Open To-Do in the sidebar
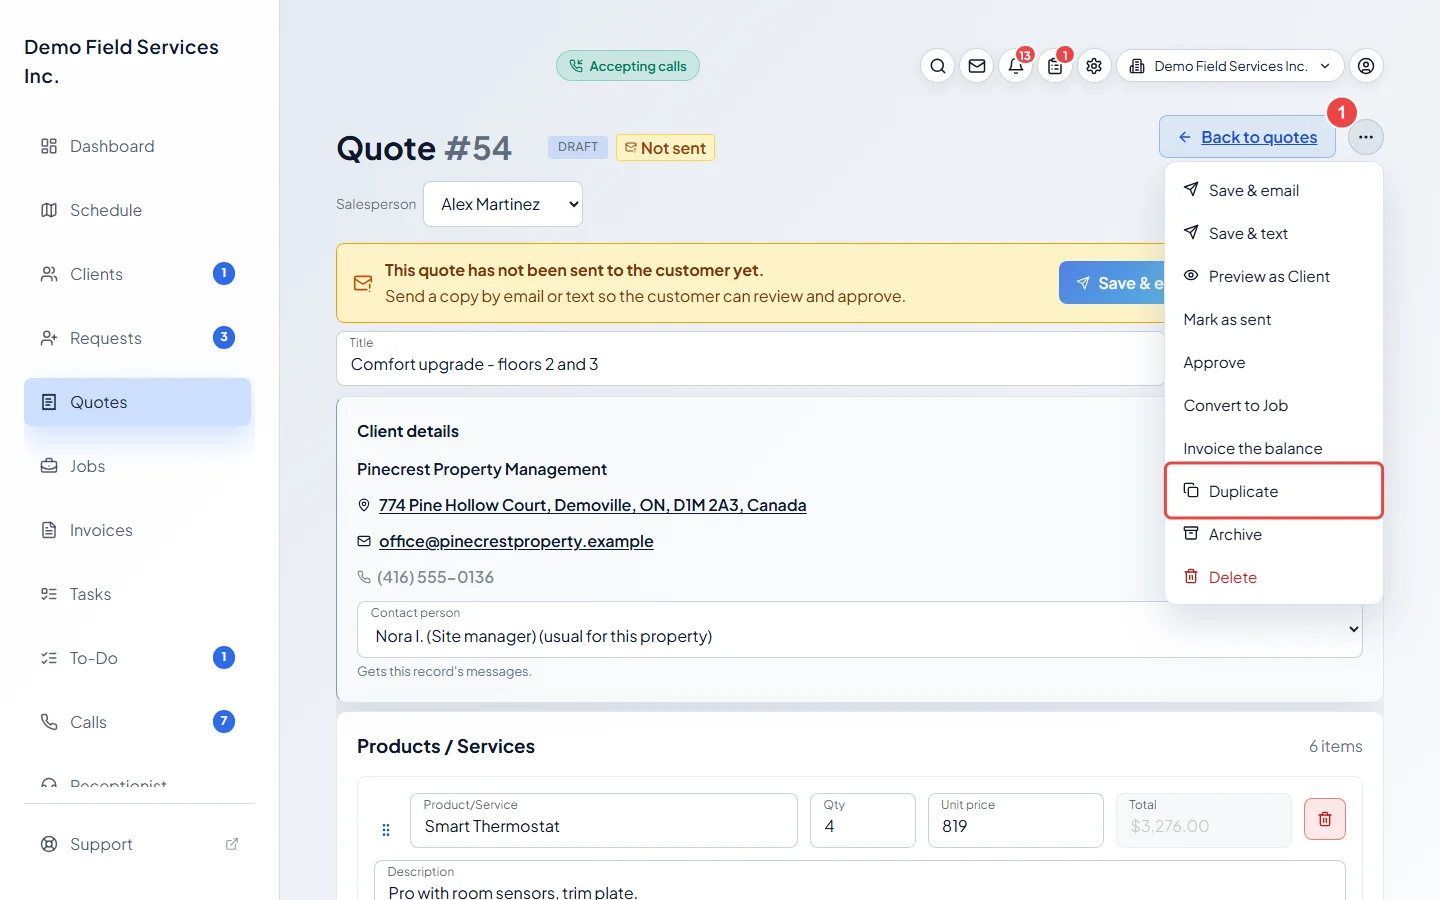This screenshot has height=900, width=1440. coord(138,658)
